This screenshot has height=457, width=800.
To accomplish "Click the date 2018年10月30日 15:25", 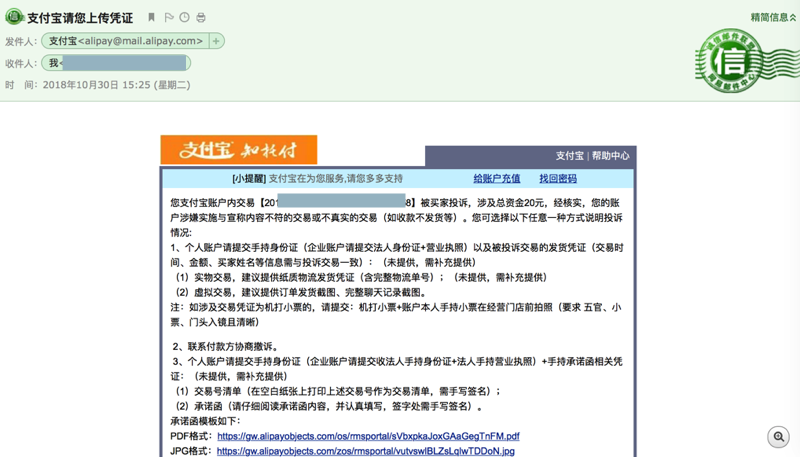I will (96, 85).
